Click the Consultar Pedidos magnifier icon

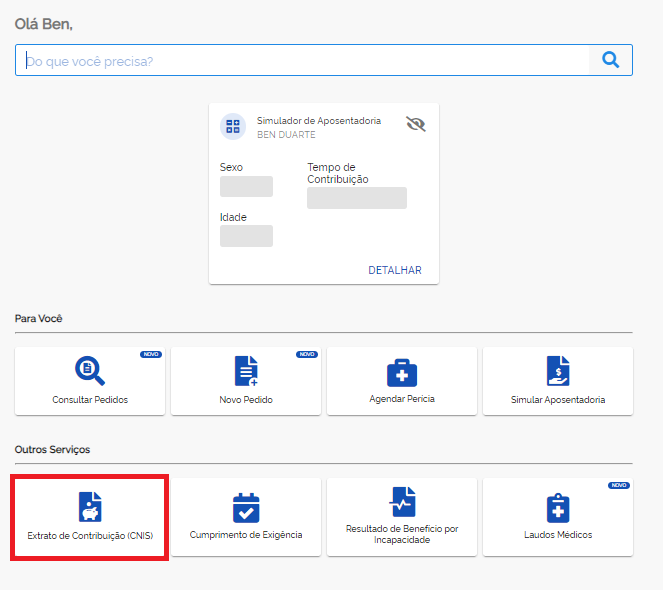(x=90, y=371)
